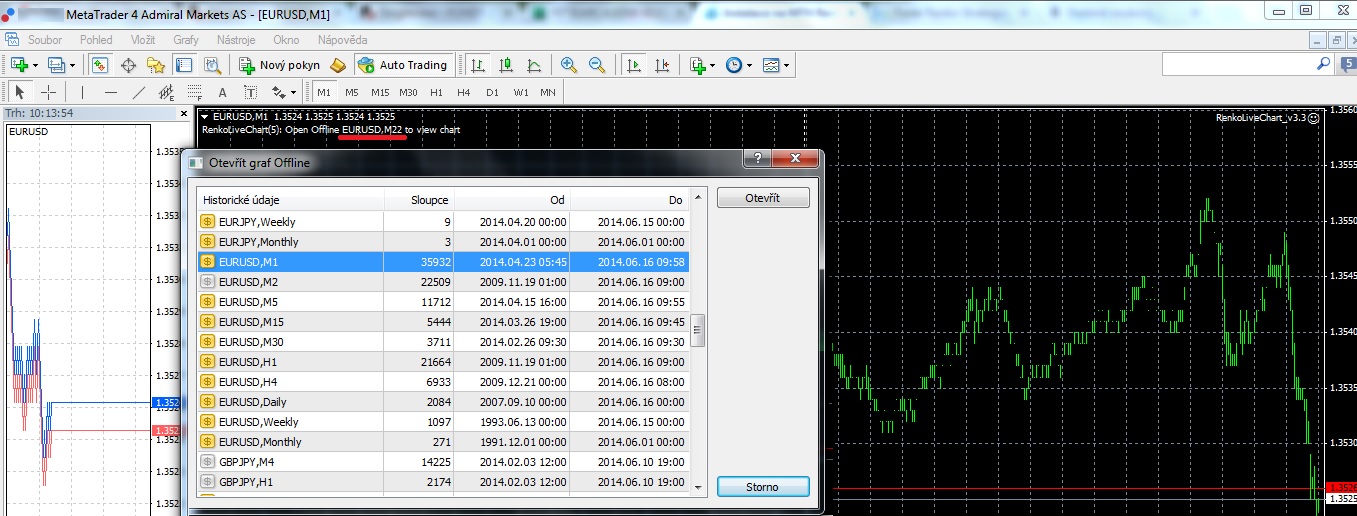The width and height of the screenshot is (1357, 516).
Task: Select the Text Label tool
Action: click(x=250, y=92)
